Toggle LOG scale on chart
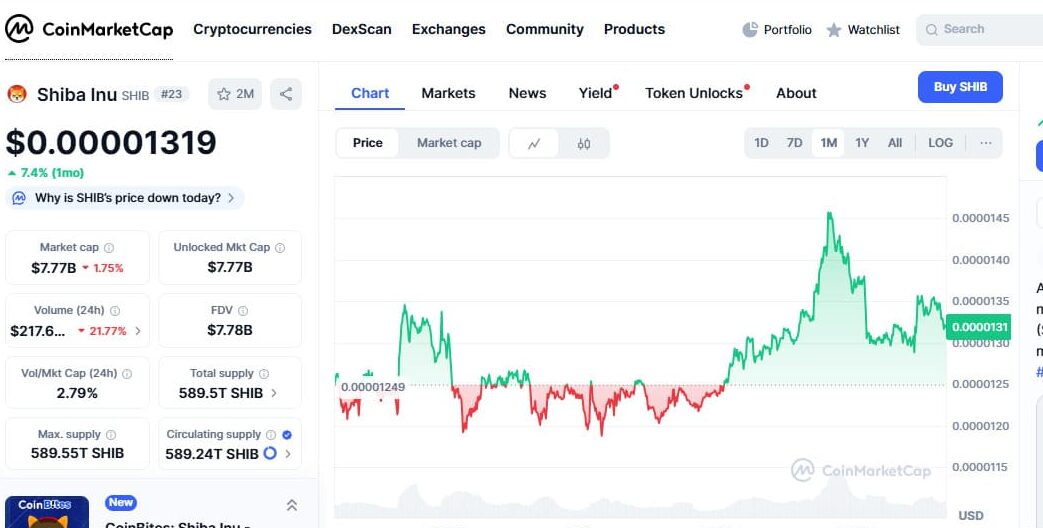The image size is (1043, 528). point(940,143)
